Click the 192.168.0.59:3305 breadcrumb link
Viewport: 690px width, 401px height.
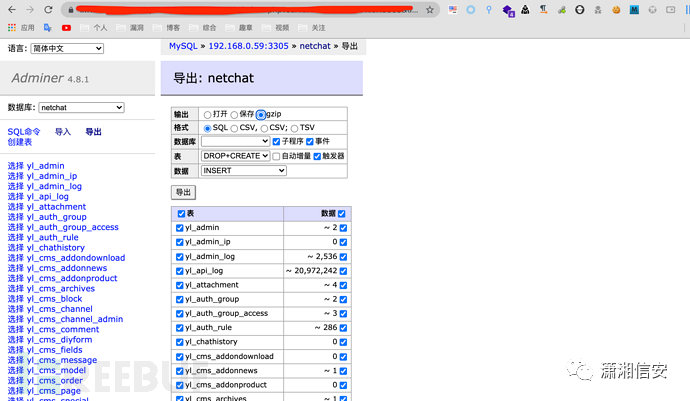coord(248,46)
